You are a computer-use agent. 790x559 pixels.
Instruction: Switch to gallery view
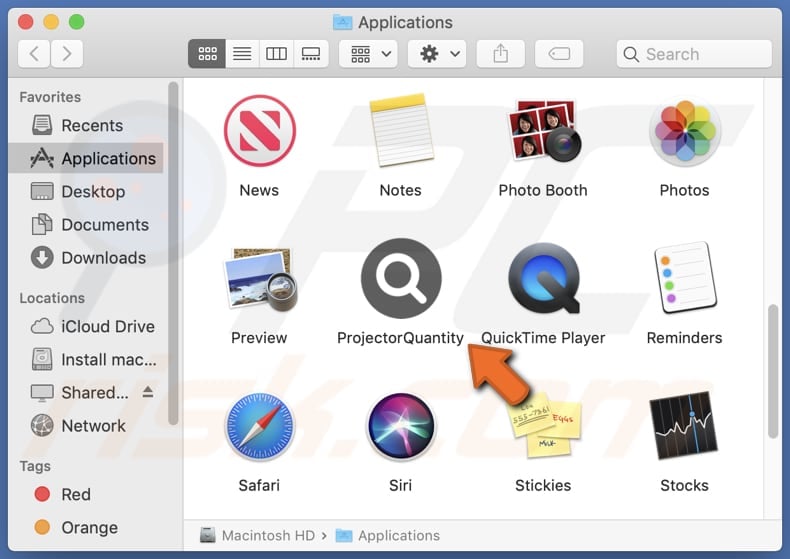pyautogui.click(x=311, y=53)
